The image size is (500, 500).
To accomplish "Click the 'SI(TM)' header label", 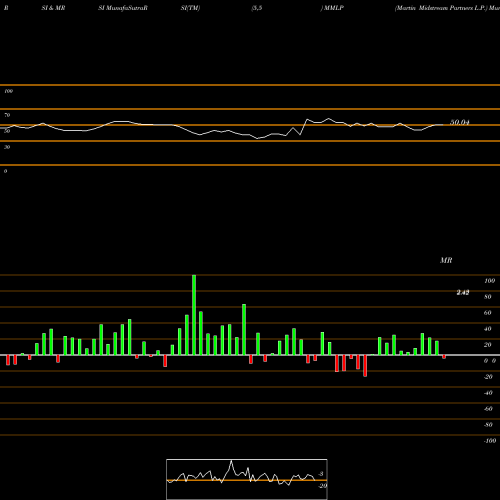I will (x=190, y=8).
